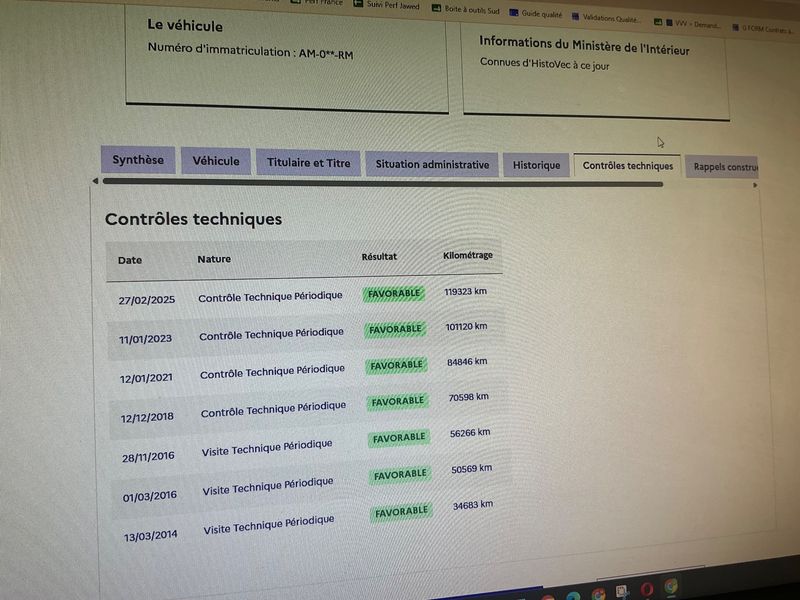This screenshot has width=800, height=600.
Task: Click the Nature column header
Action: 214,259
